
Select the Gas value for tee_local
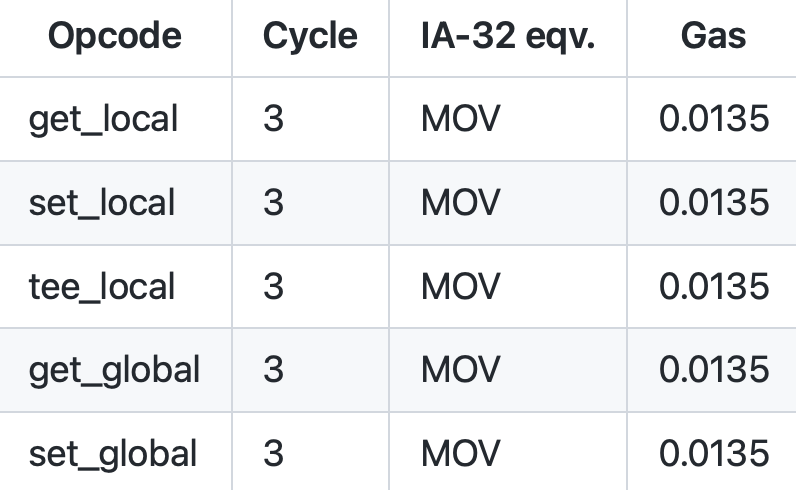(714, 286)
